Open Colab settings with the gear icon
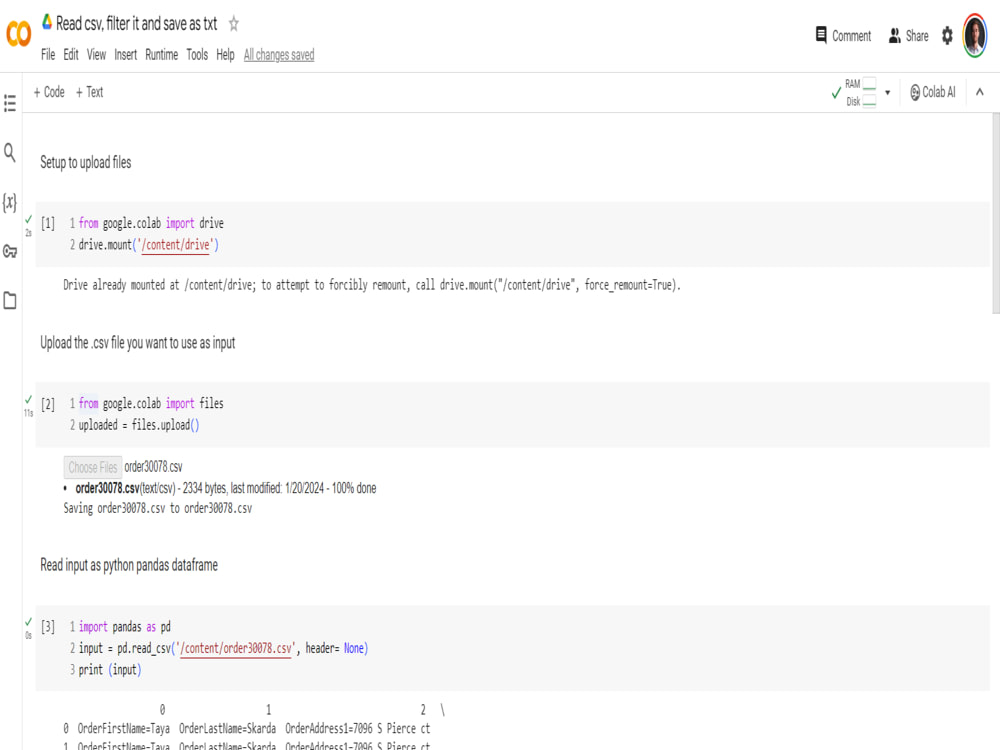 (946, 35)
